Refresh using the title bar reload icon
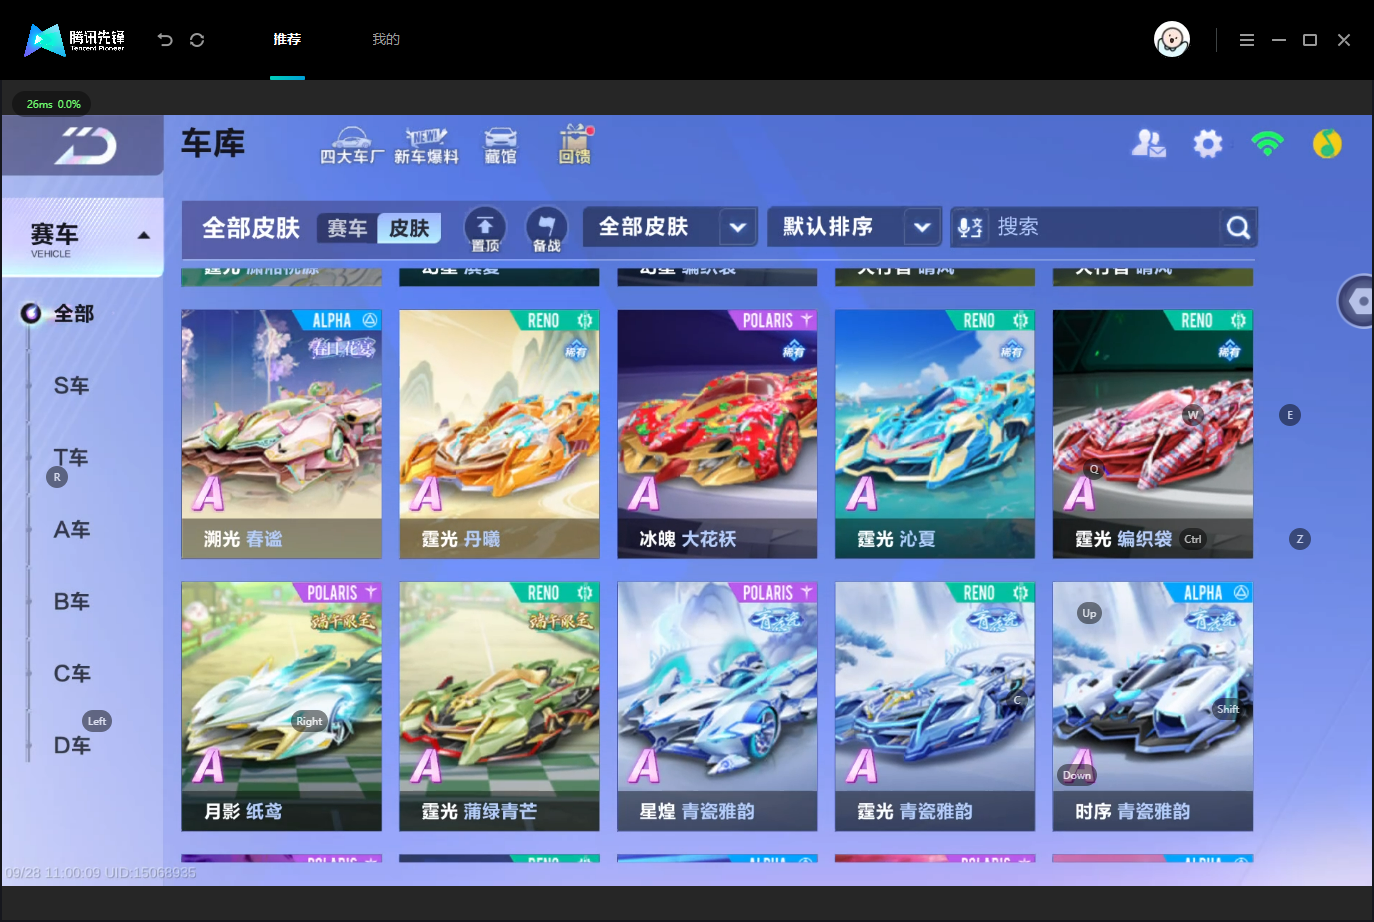The height and width of the screenshot is (922, 1374). 197,40
